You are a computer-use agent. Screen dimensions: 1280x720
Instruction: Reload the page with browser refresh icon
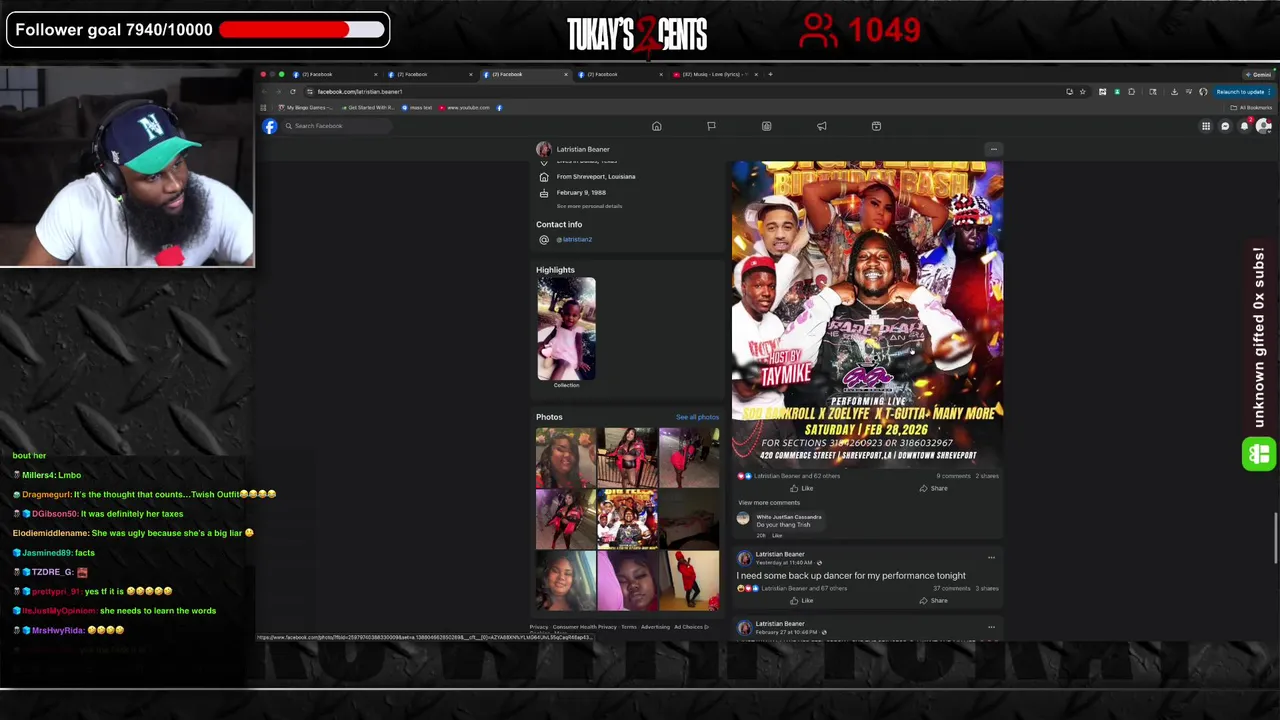tap(293, 91)
